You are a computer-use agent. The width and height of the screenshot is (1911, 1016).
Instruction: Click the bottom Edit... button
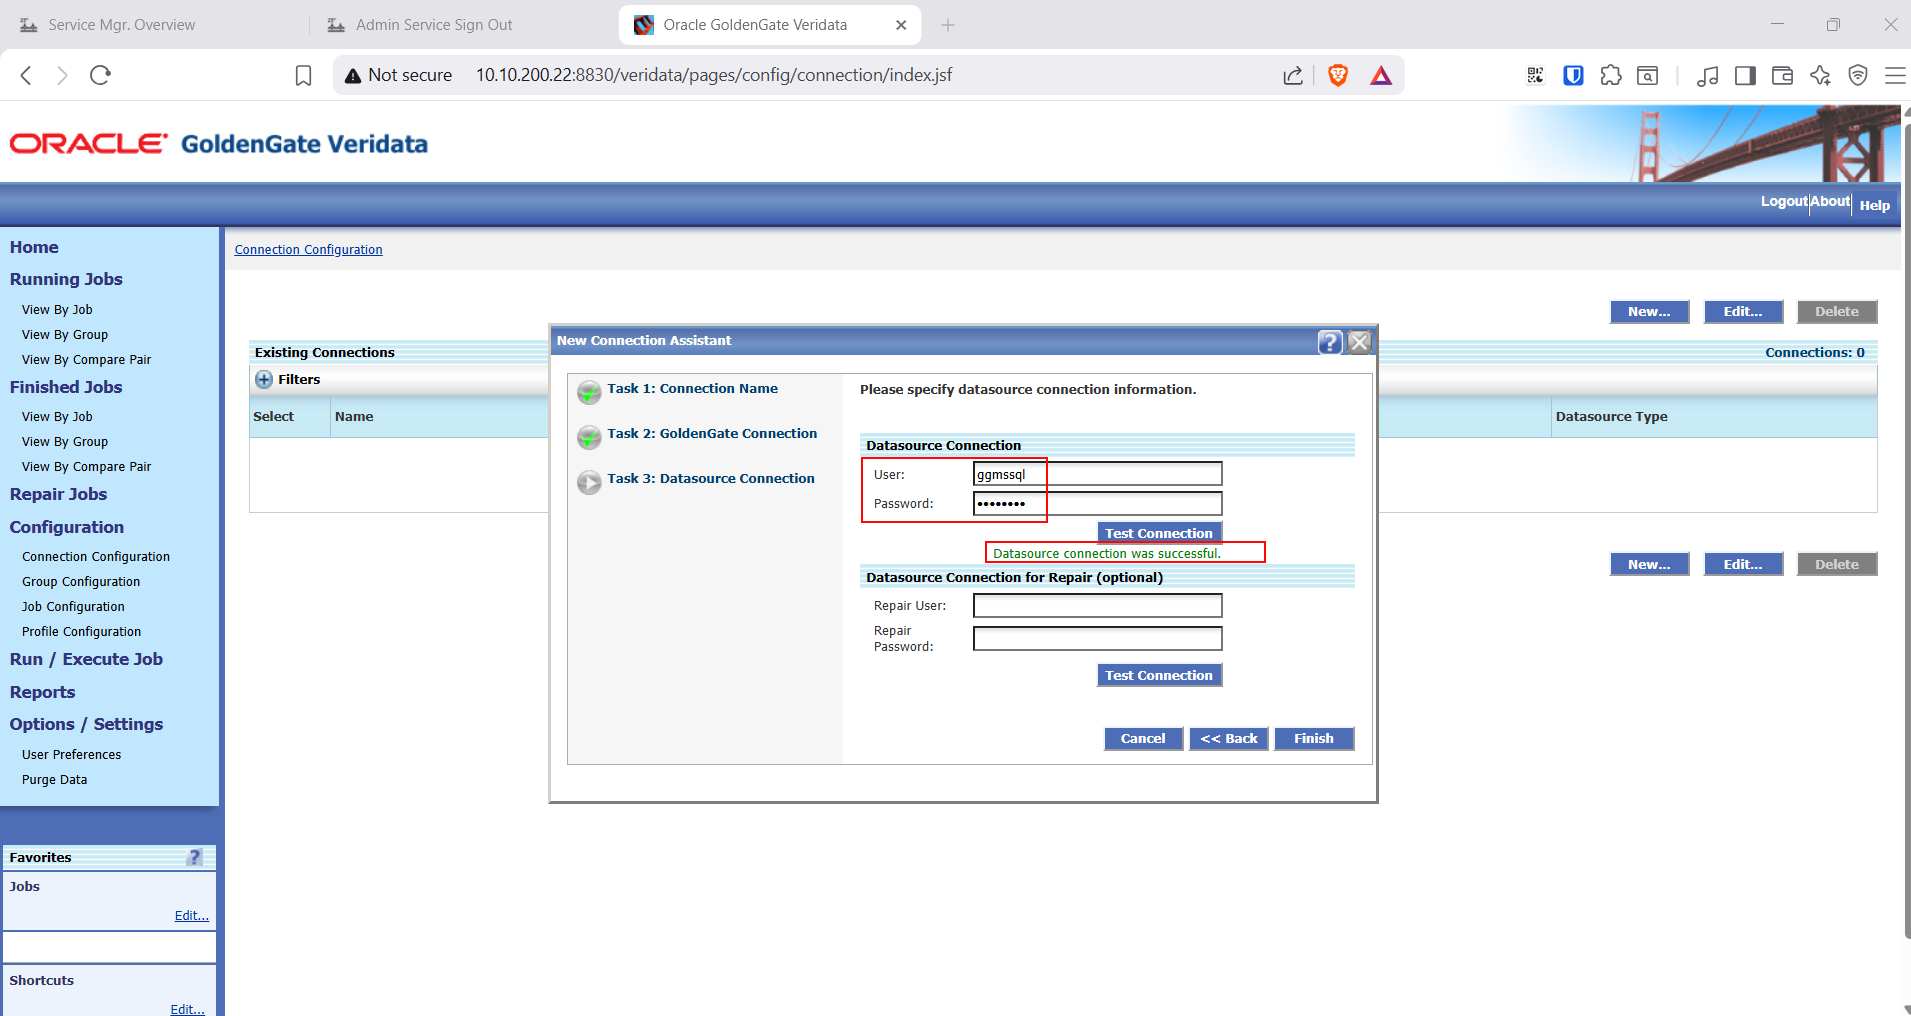click(x=1743, y=564)
